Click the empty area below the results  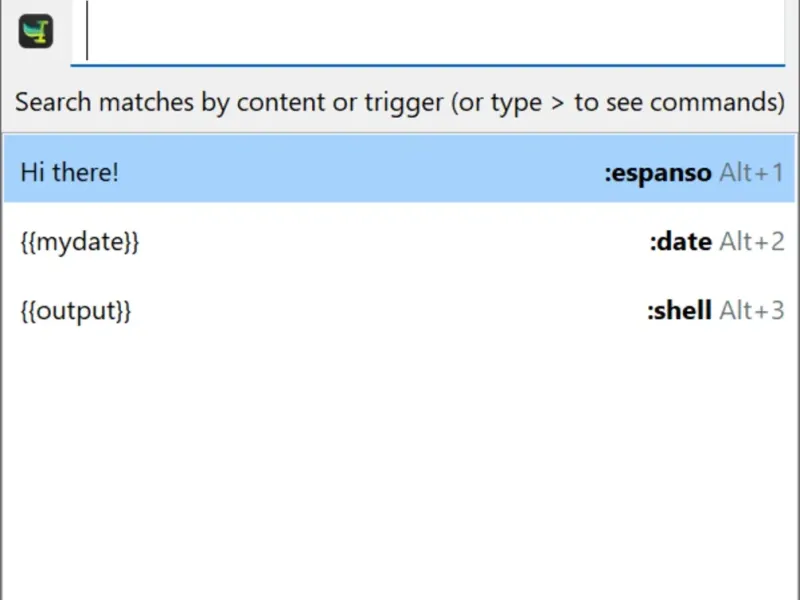click(400, 470)
